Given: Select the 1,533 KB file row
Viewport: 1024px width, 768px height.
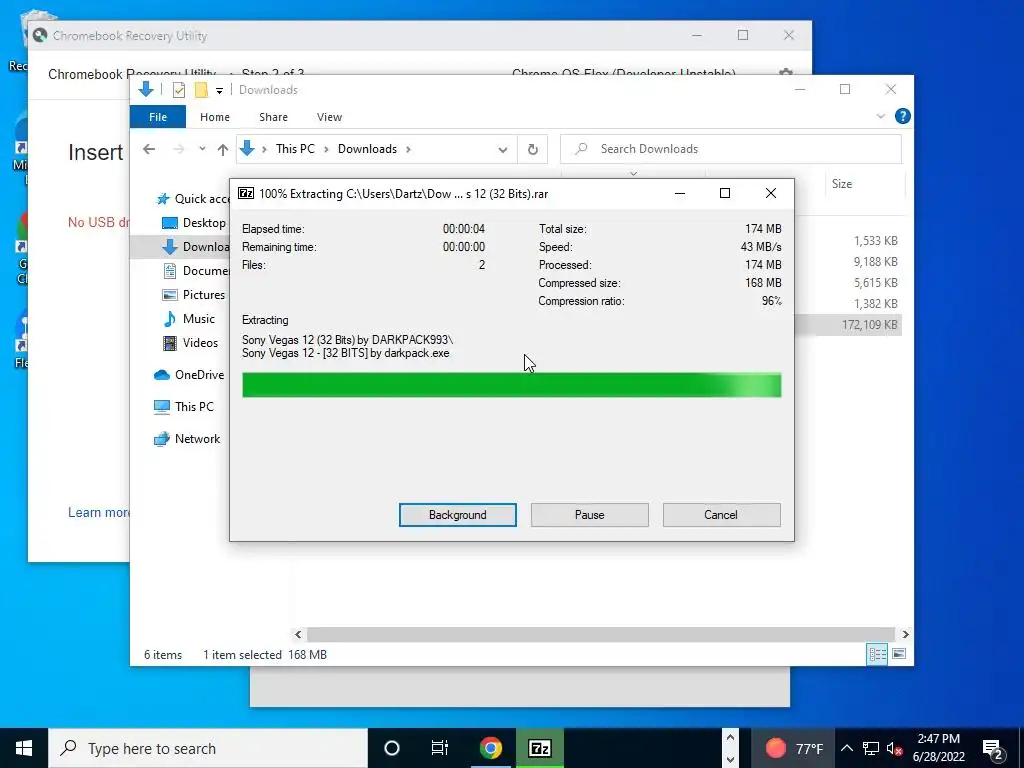Looking at the screenshot, I should pyautogui.click(x=848, y=241).
